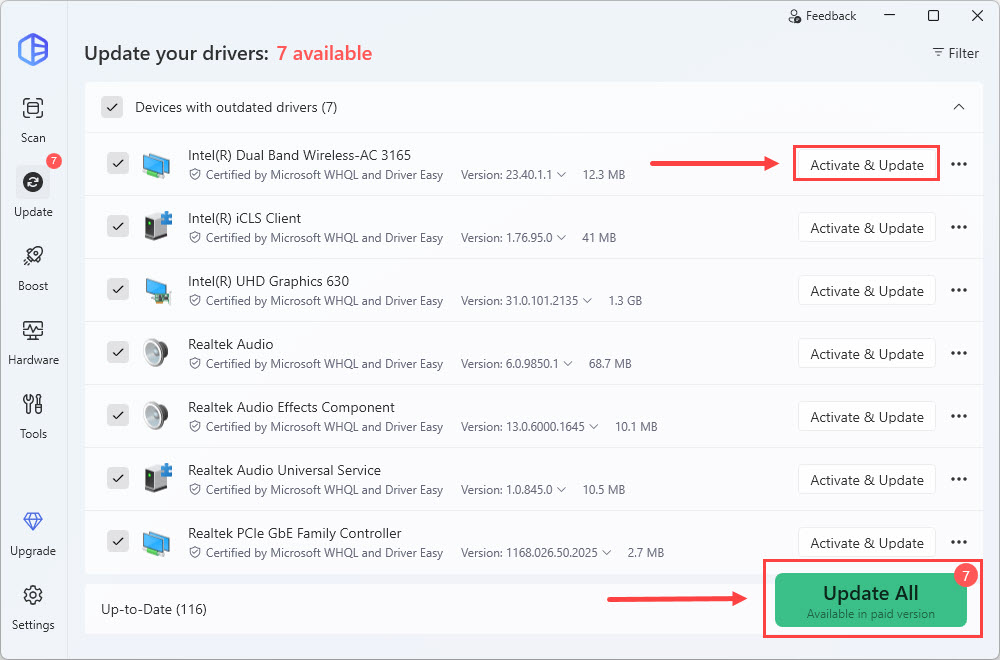
Task: Click the green Update All button
Action: coord(870,600)
